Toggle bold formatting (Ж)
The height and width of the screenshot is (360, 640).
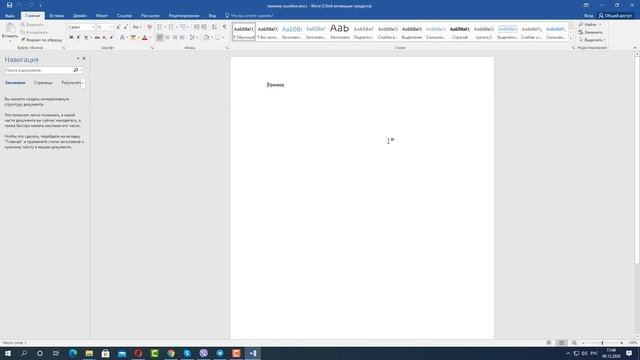click(71, 38)
